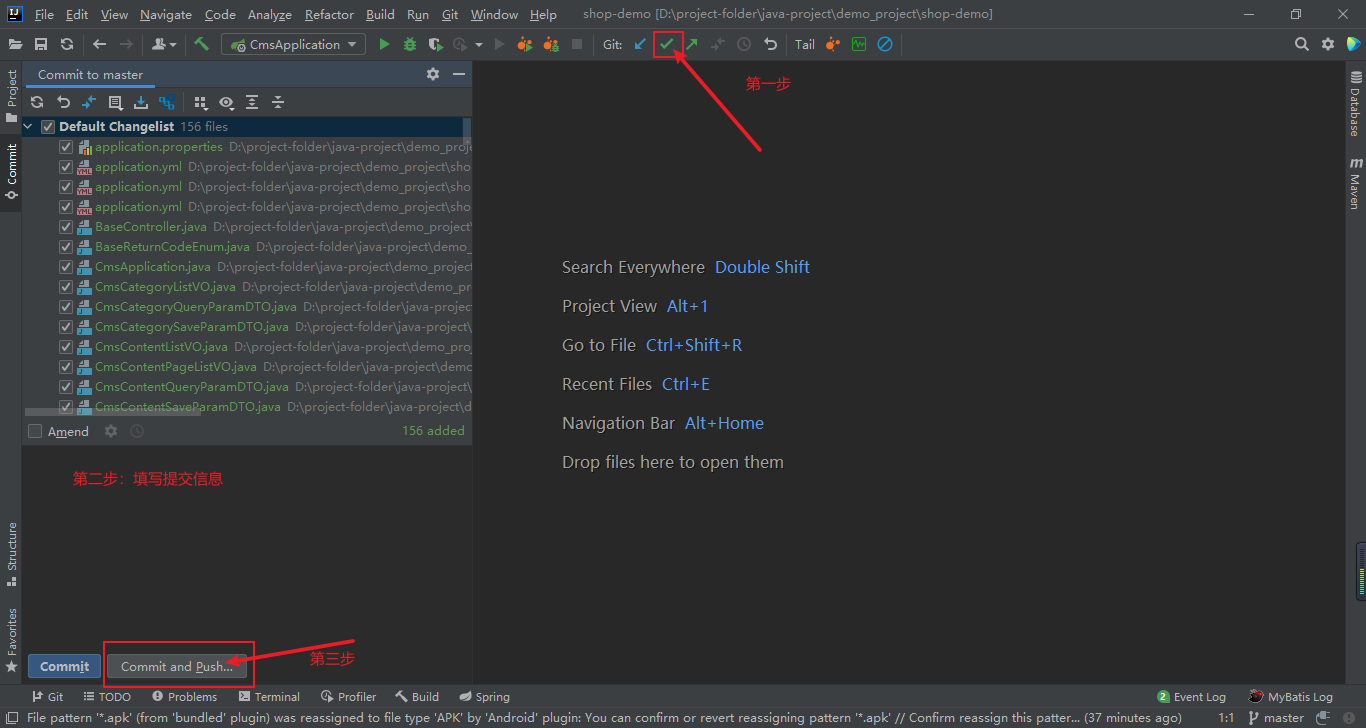Image resolution: width=1366 pixels, height=728 pixels.
Task: Select the Commit to master tab
Action: pyautogui.click(x=90, y=74)
